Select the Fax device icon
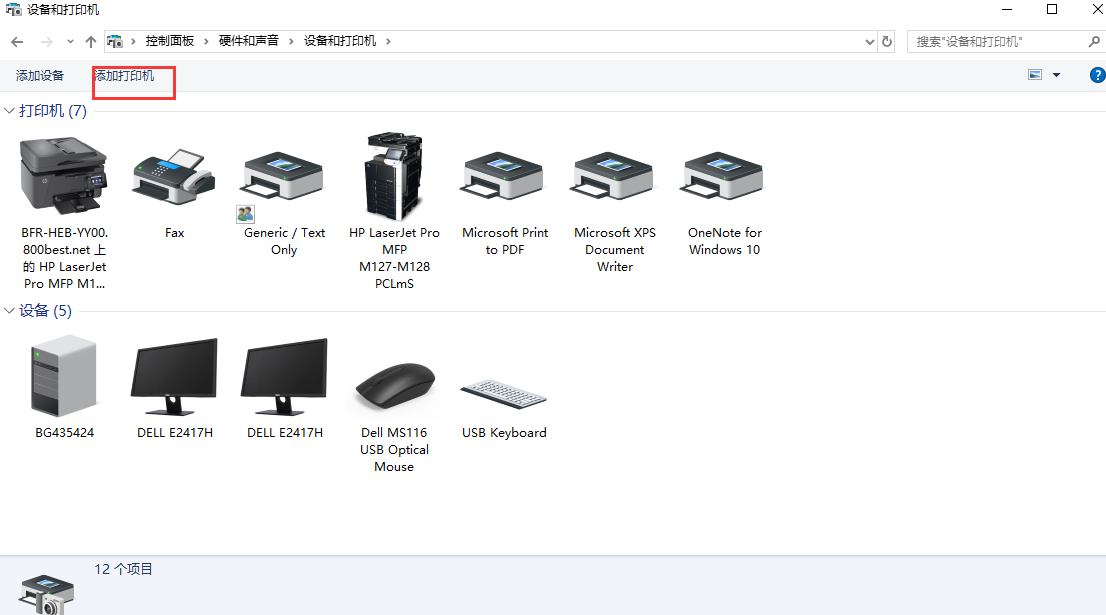The image size is (1106, 615). (x=174, y=176)
